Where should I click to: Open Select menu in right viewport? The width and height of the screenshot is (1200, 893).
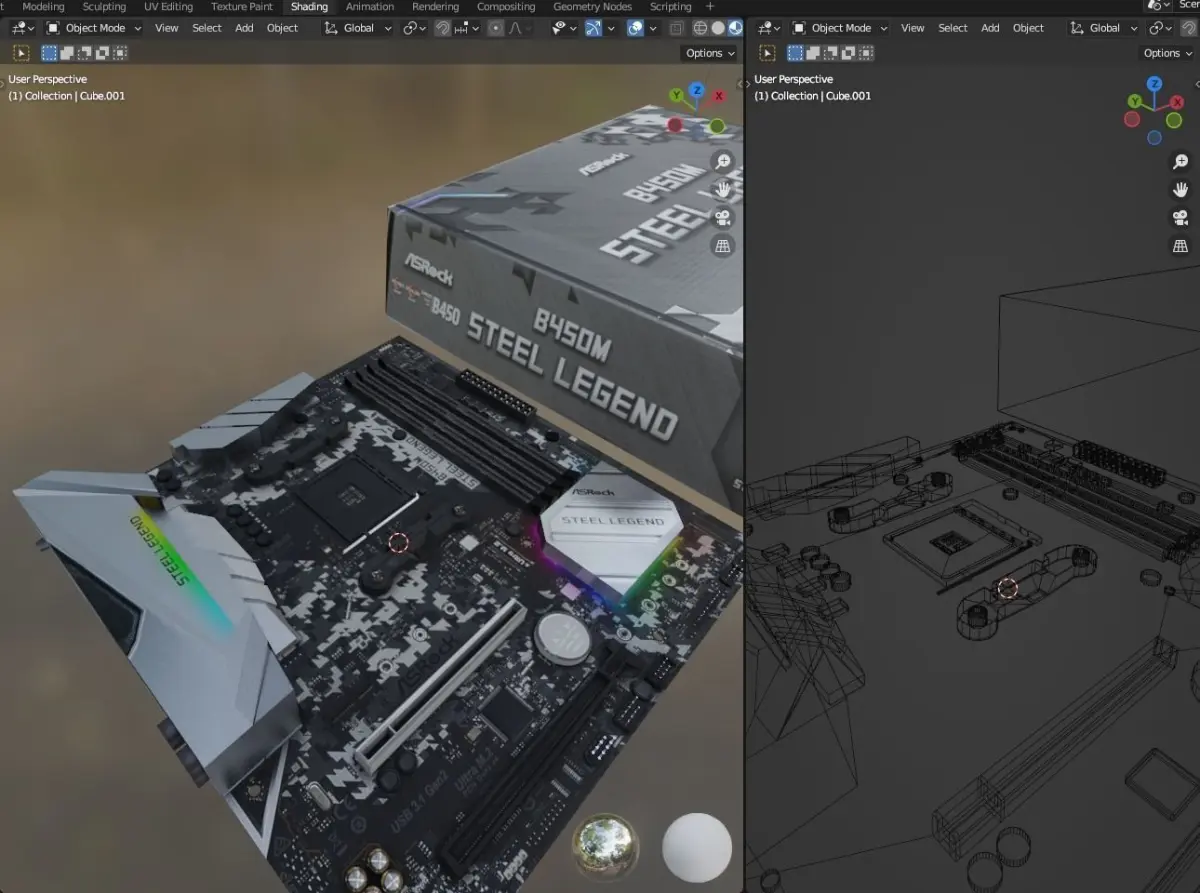coord(953,28)
